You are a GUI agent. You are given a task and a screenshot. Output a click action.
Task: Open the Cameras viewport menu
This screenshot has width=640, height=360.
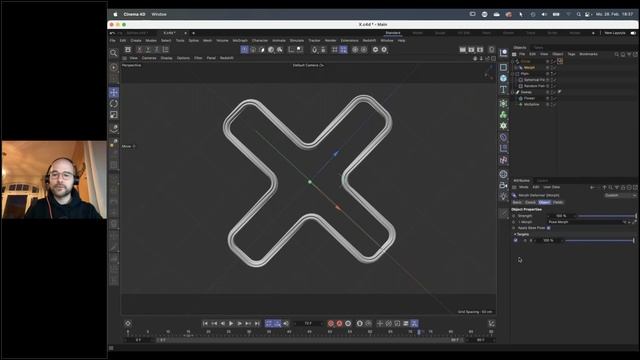149,58
